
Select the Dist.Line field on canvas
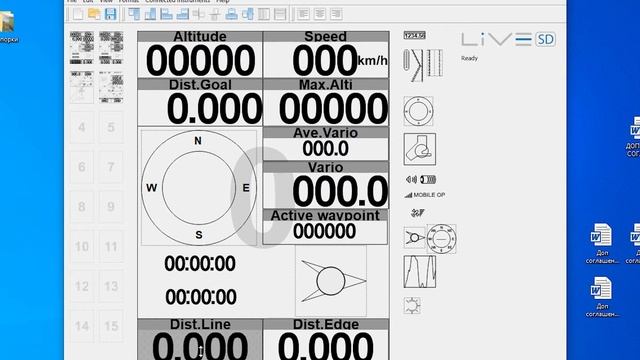(200, 339)
